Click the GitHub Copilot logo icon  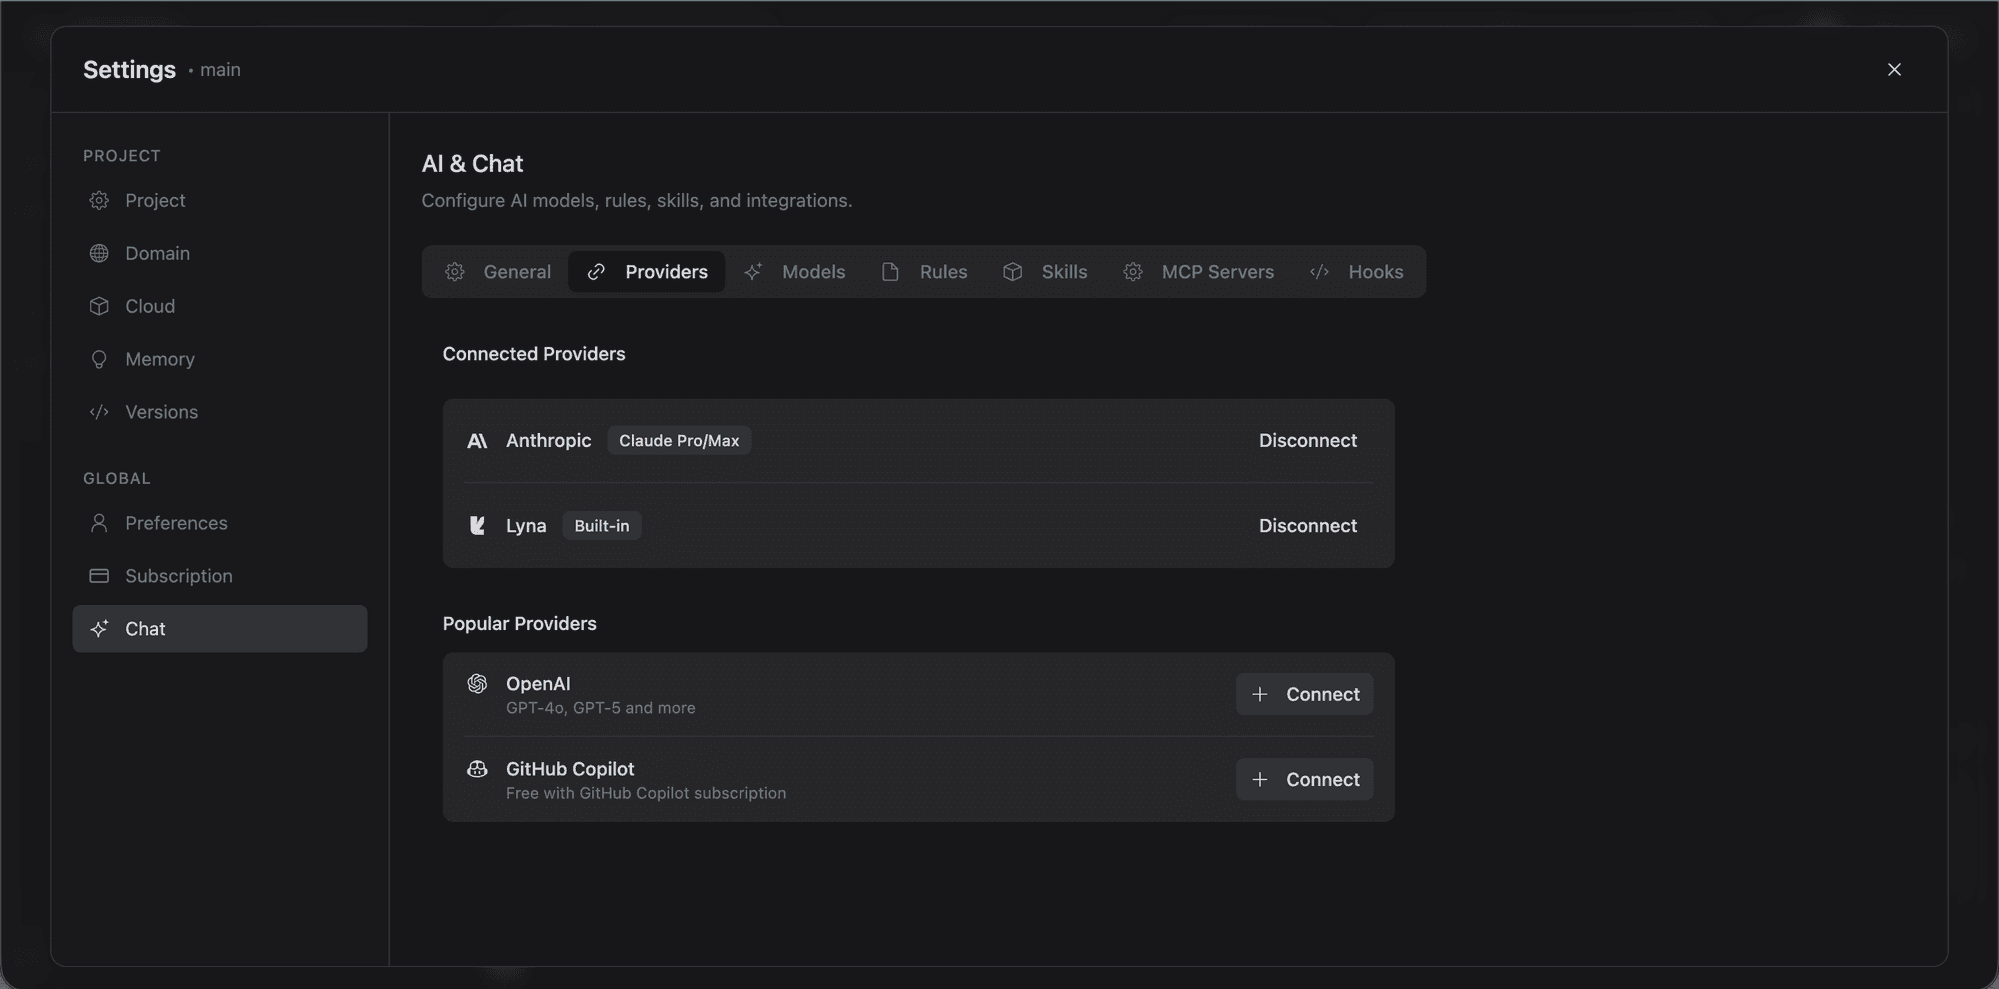click(x=477, y=769)
